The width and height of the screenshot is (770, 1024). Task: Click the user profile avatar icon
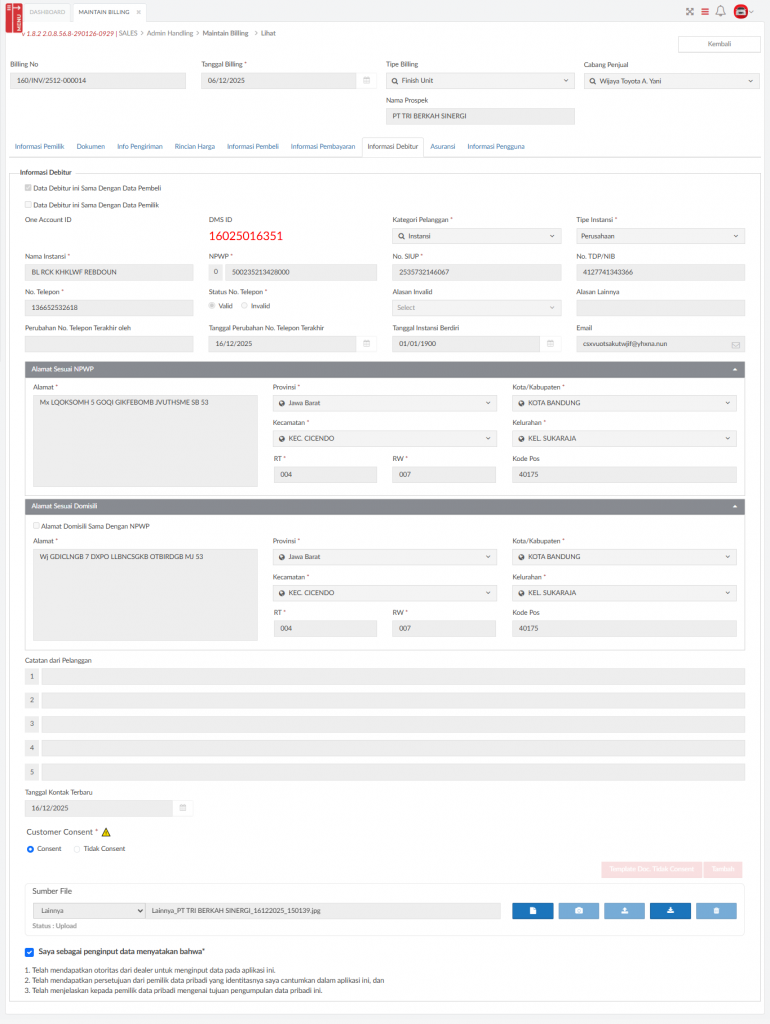[741, 11]
